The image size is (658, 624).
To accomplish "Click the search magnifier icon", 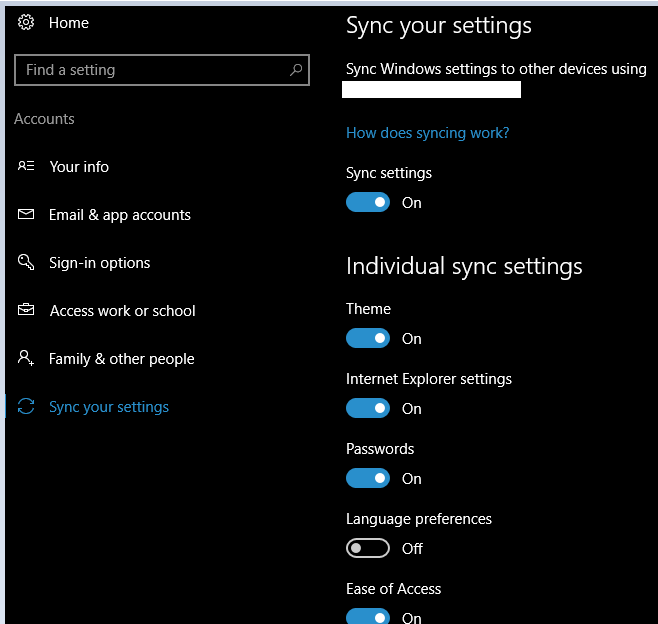I will [296, 70].
